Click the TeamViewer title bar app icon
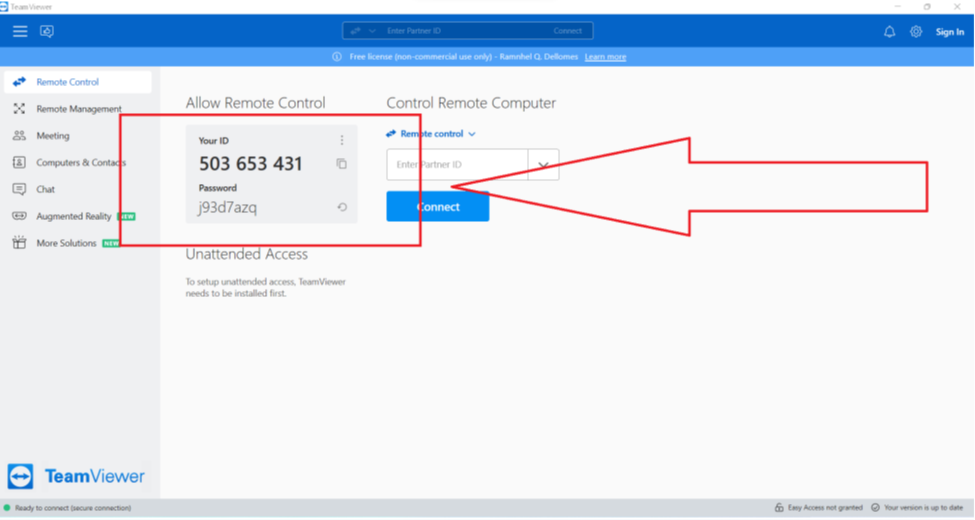The image size is (975, 520). point(4,7)
